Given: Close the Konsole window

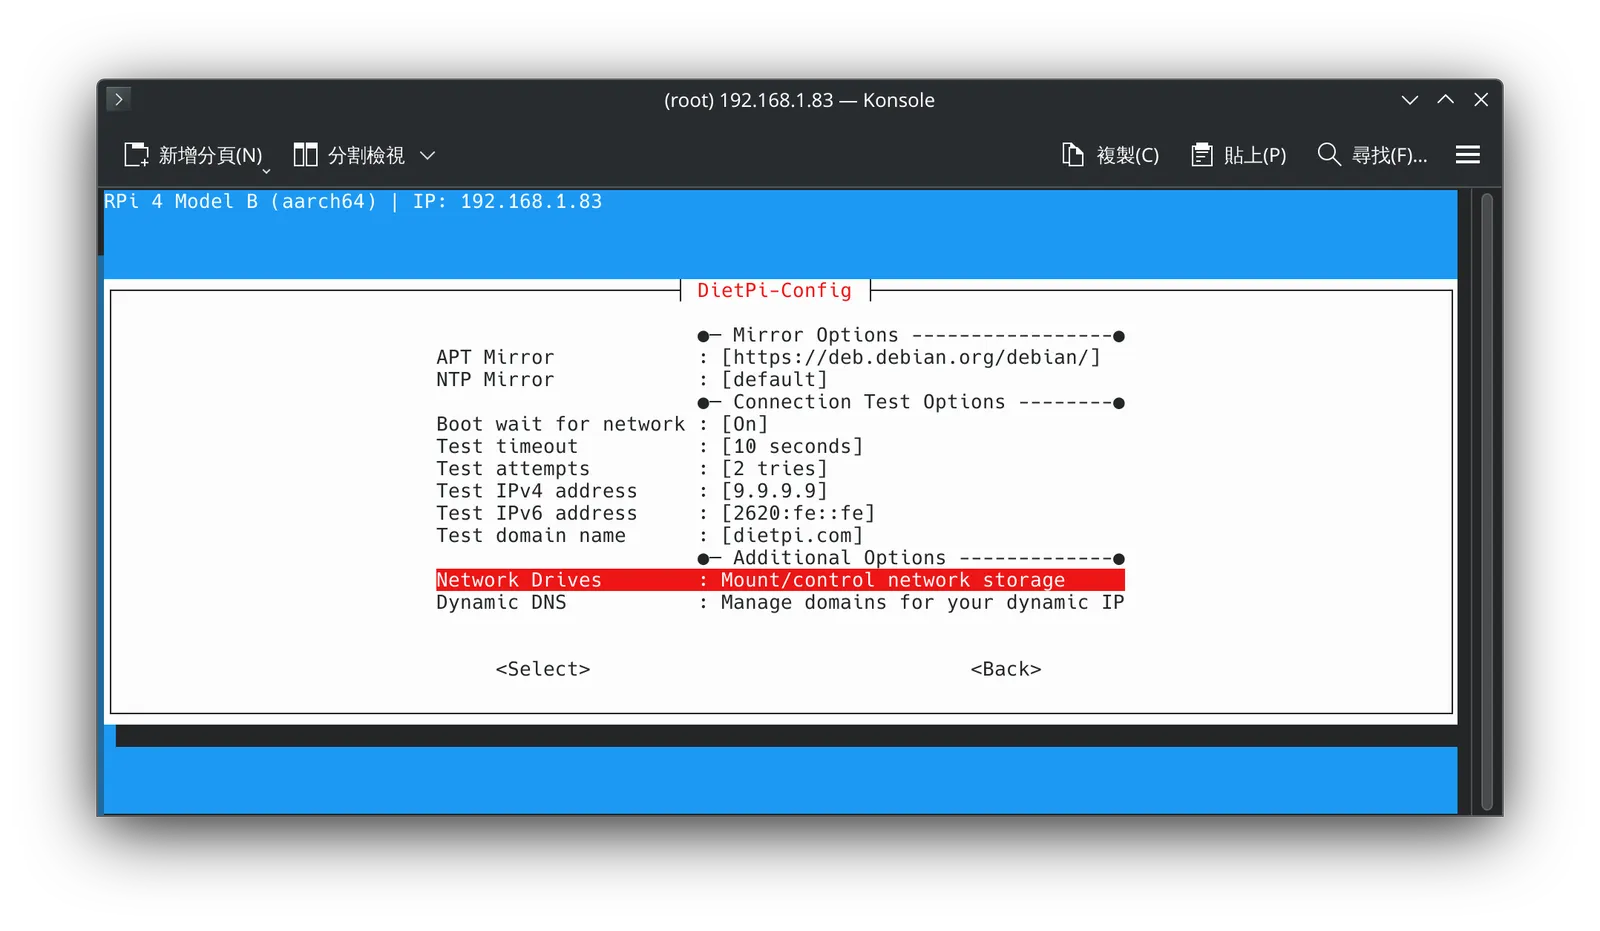Looking at the screenshot, I should (1481, 100).
